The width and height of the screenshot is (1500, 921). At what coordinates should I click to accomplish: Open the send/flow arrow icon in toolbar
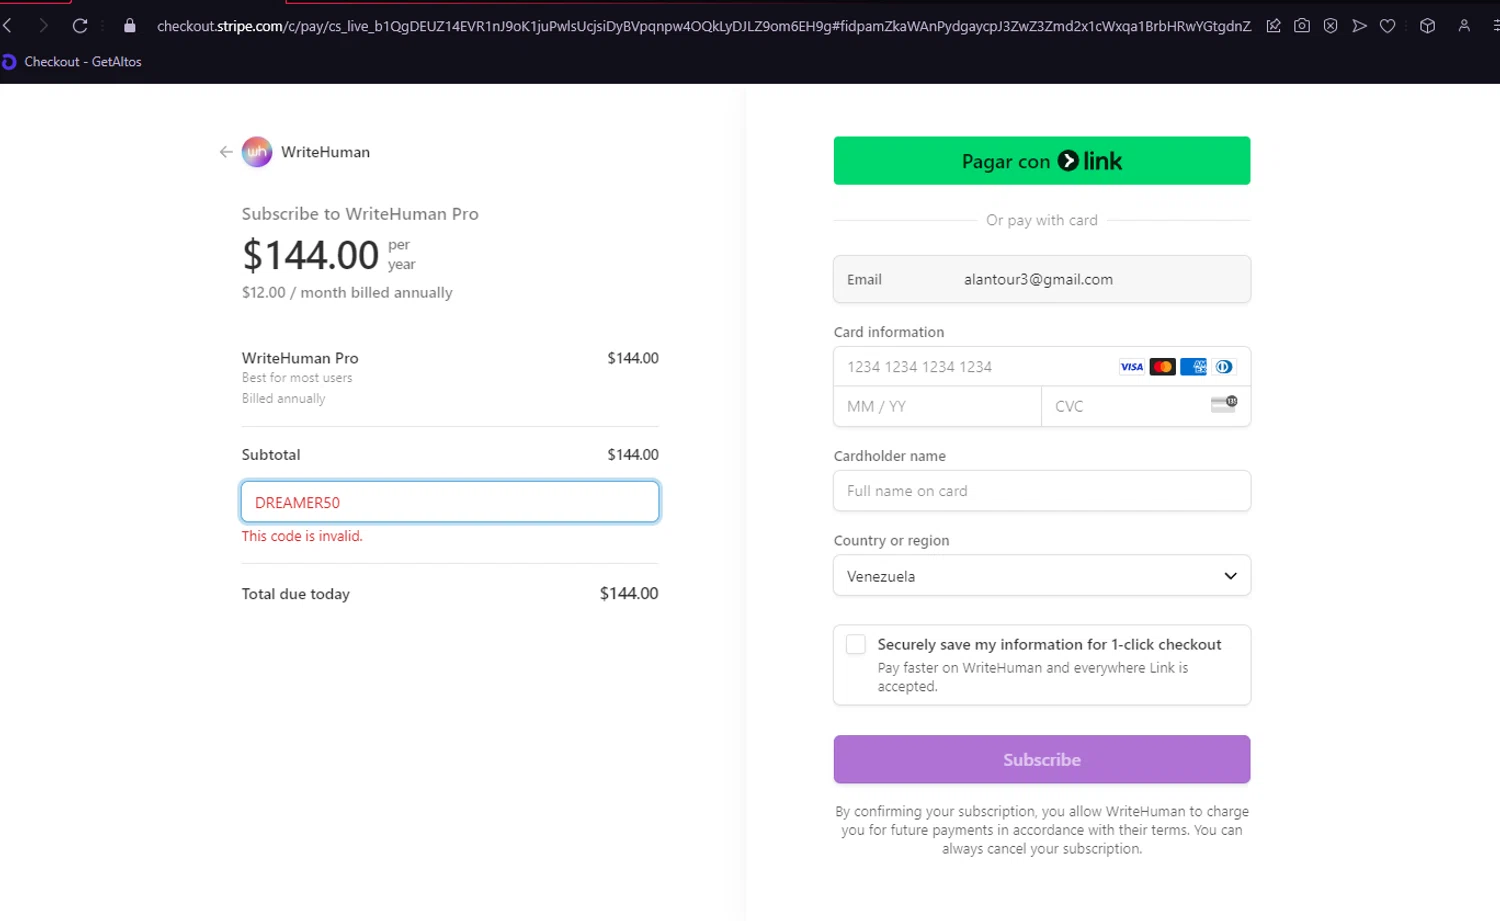point(1359,26)
